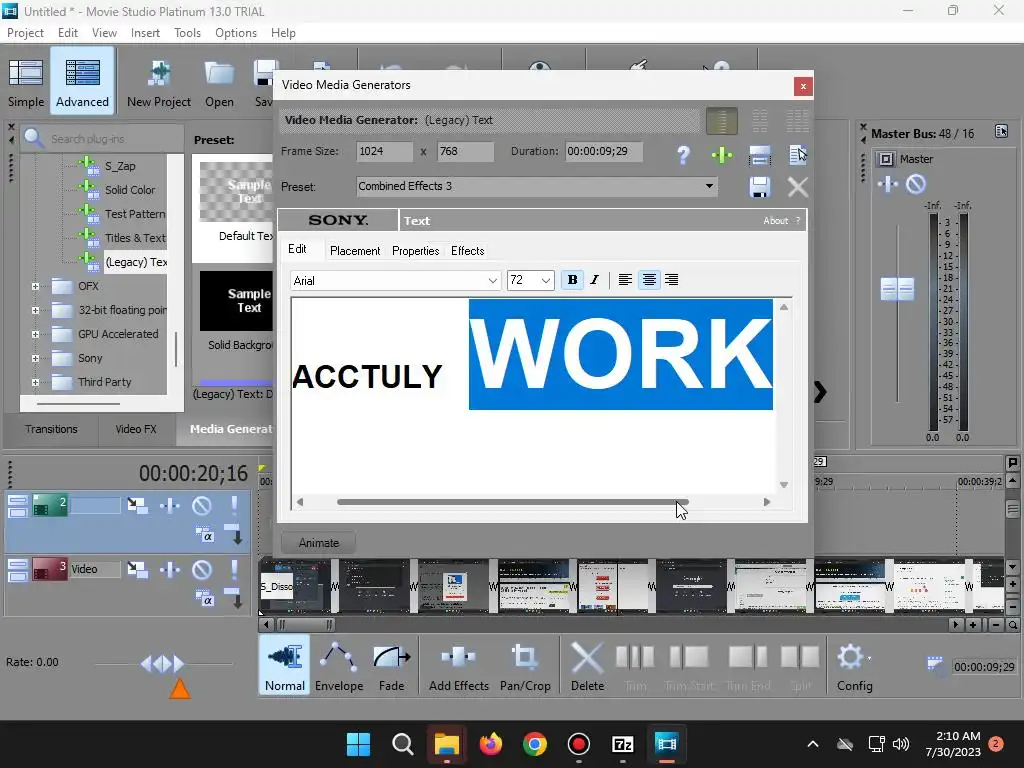Solo track 2 exclamation icon
This screenshot has width=1024, height=768.
234,505
